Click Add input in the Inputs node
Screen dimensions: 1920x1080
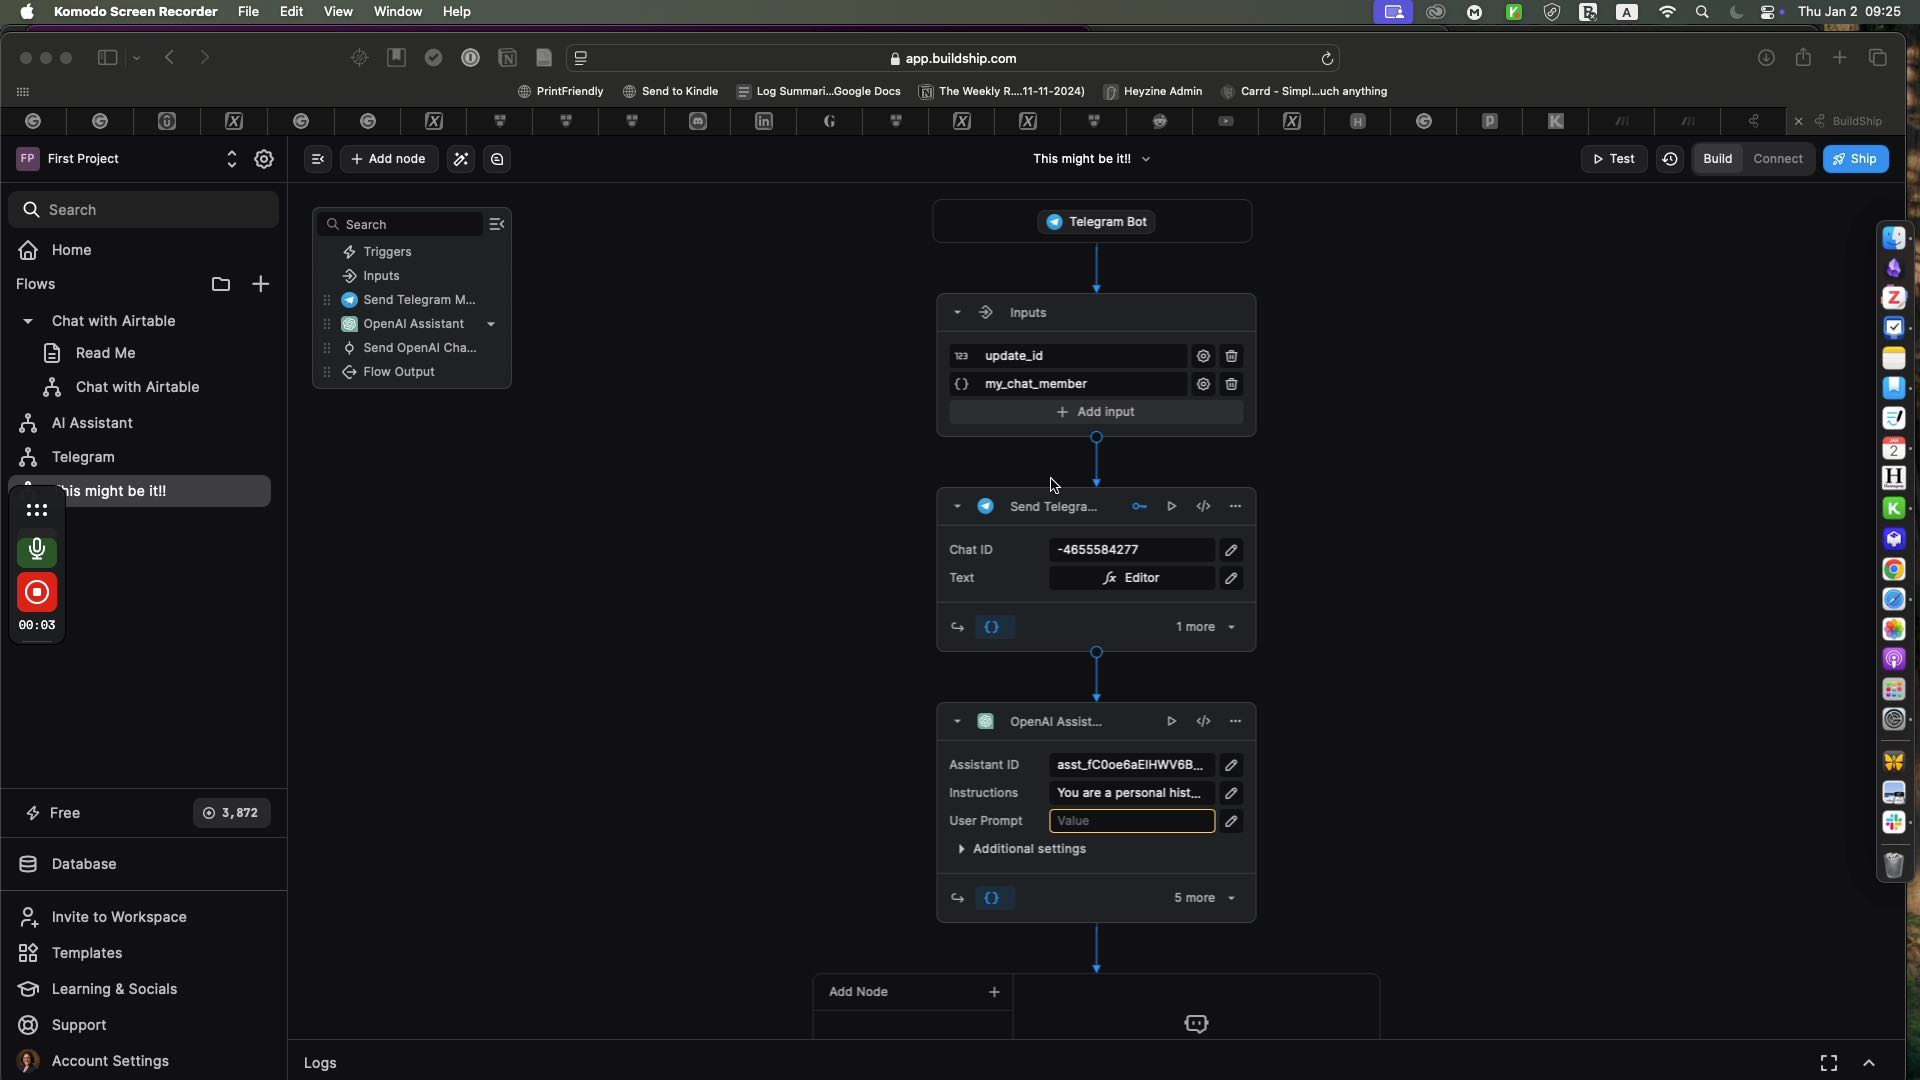(1096, 411)
